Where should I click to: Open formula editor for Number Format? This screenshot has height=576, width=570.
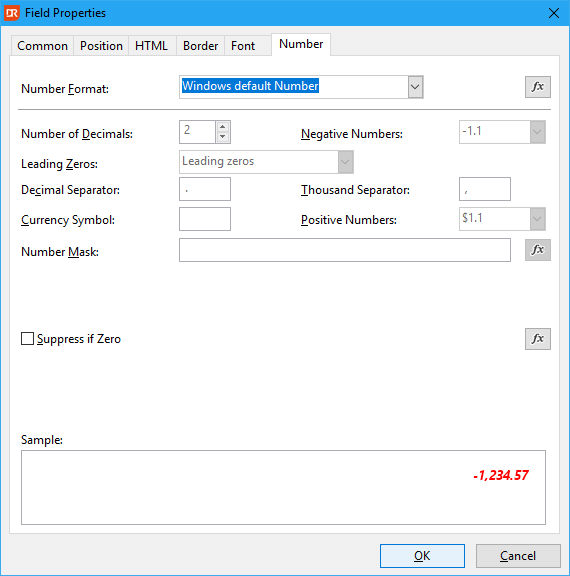pos(537,87)
